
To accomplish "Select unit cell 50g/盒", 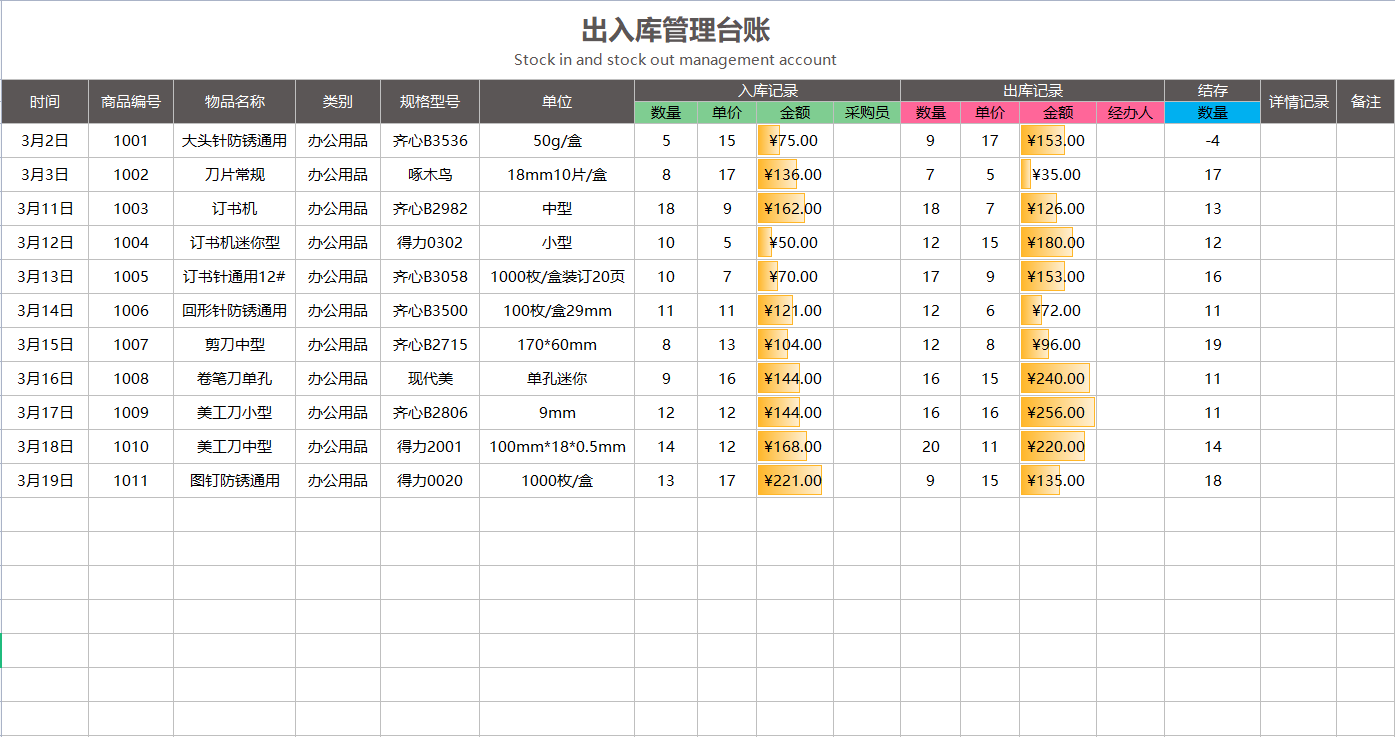I will [x=556, y=140].
